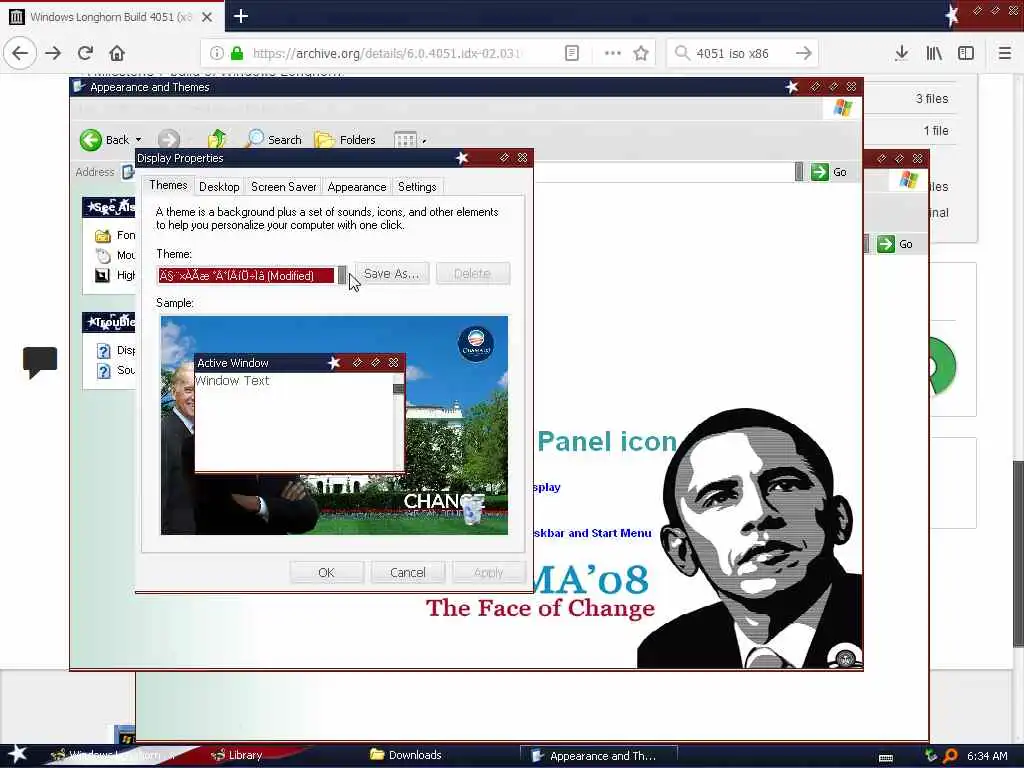Toggle Folders pane in explorer toolbar
Image resolution: width=1024 pixels, height=768 pixels.
pyautogui.click(x=345, y=139)
